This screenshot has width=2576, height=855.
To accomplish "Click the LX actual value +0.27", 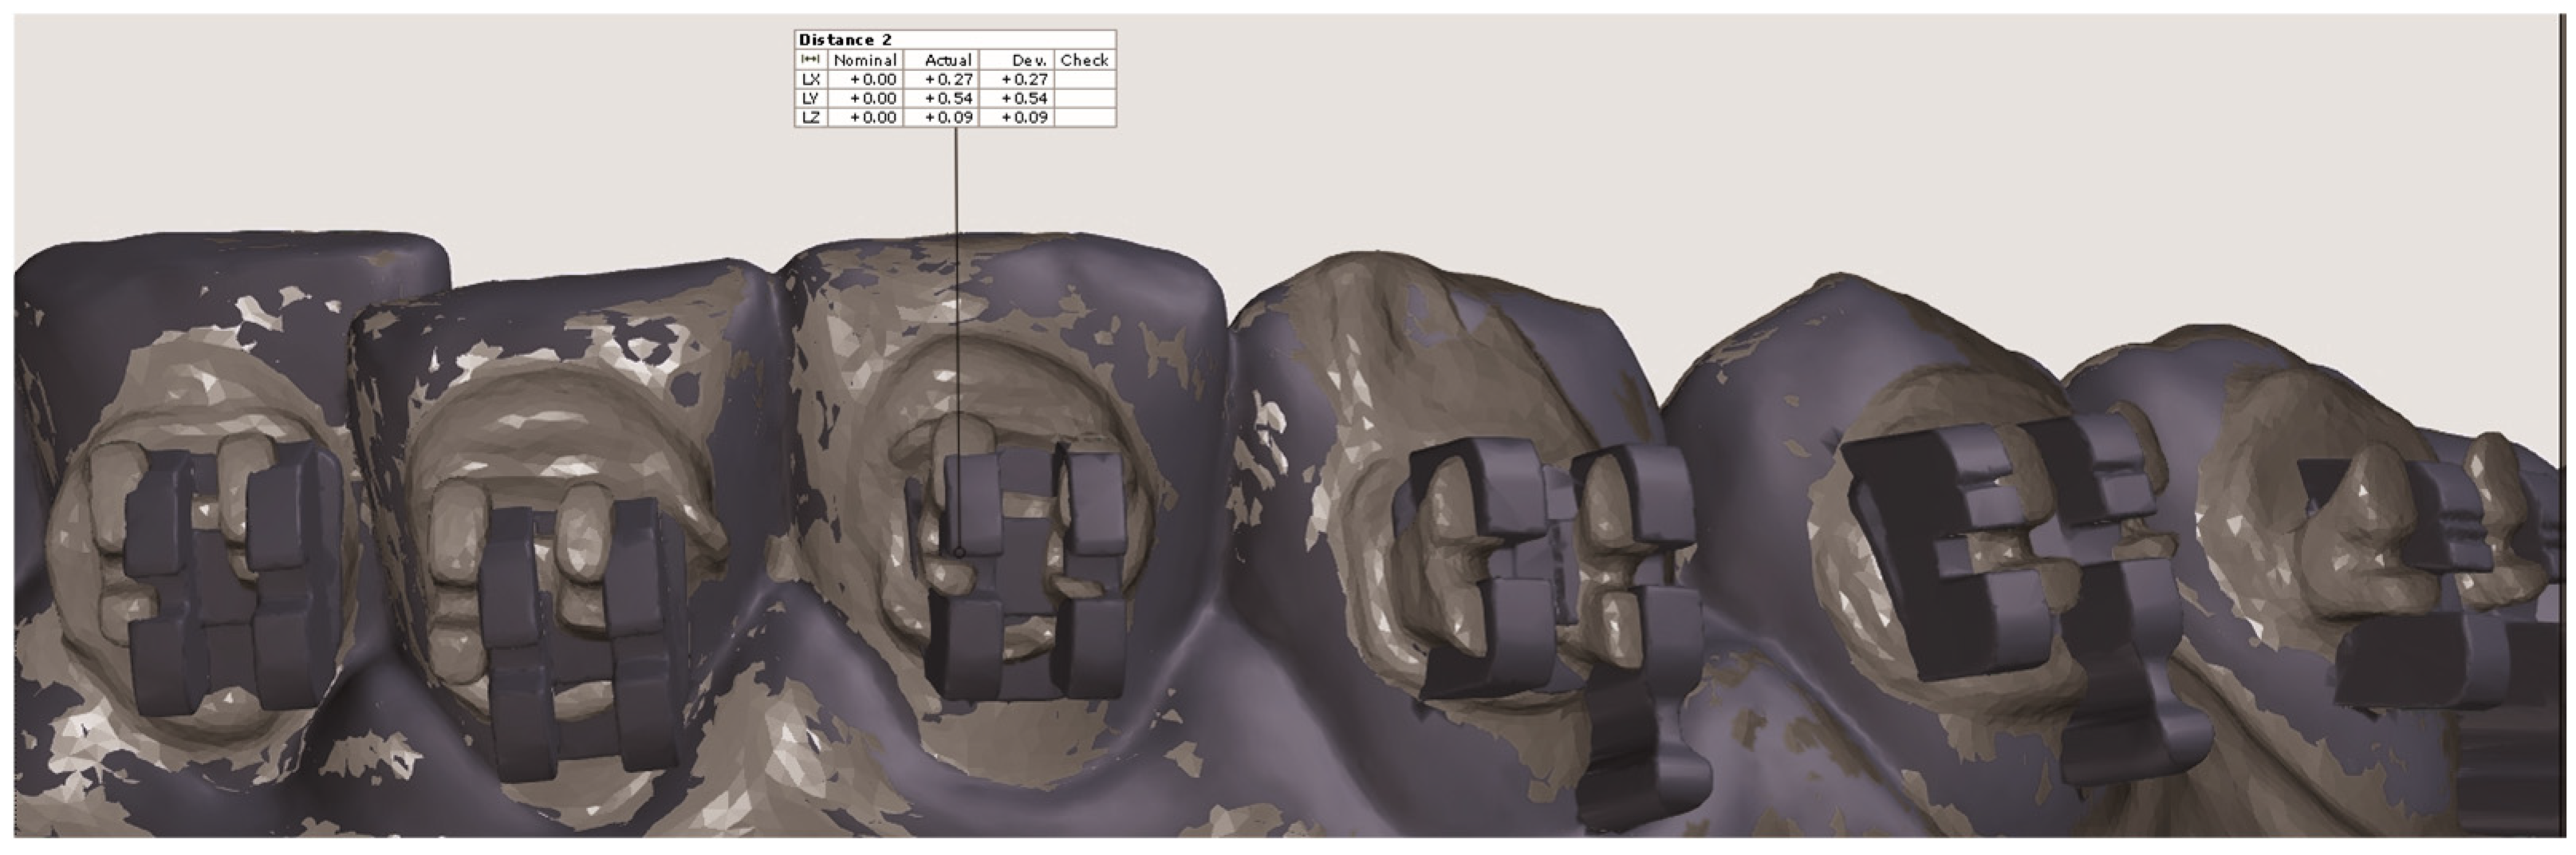I will [948, 79].
